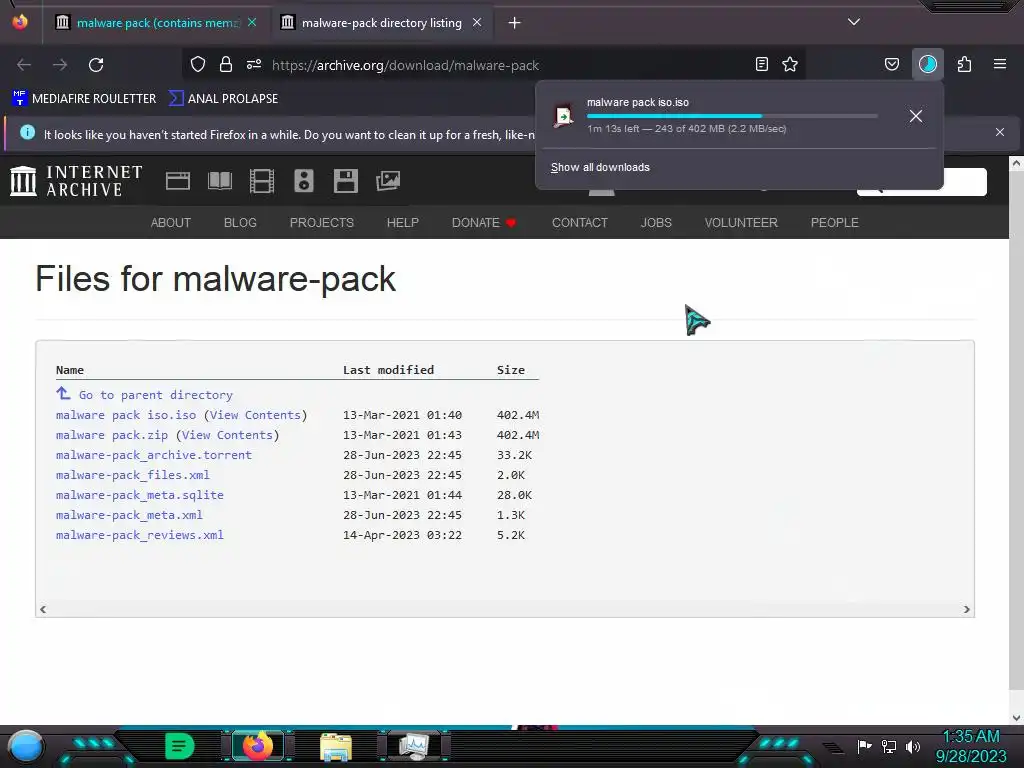The image size is (1024, 768).
Task: Open MEDIAFIRE ROULETTER bookmark
Action: tap(84, 99)
